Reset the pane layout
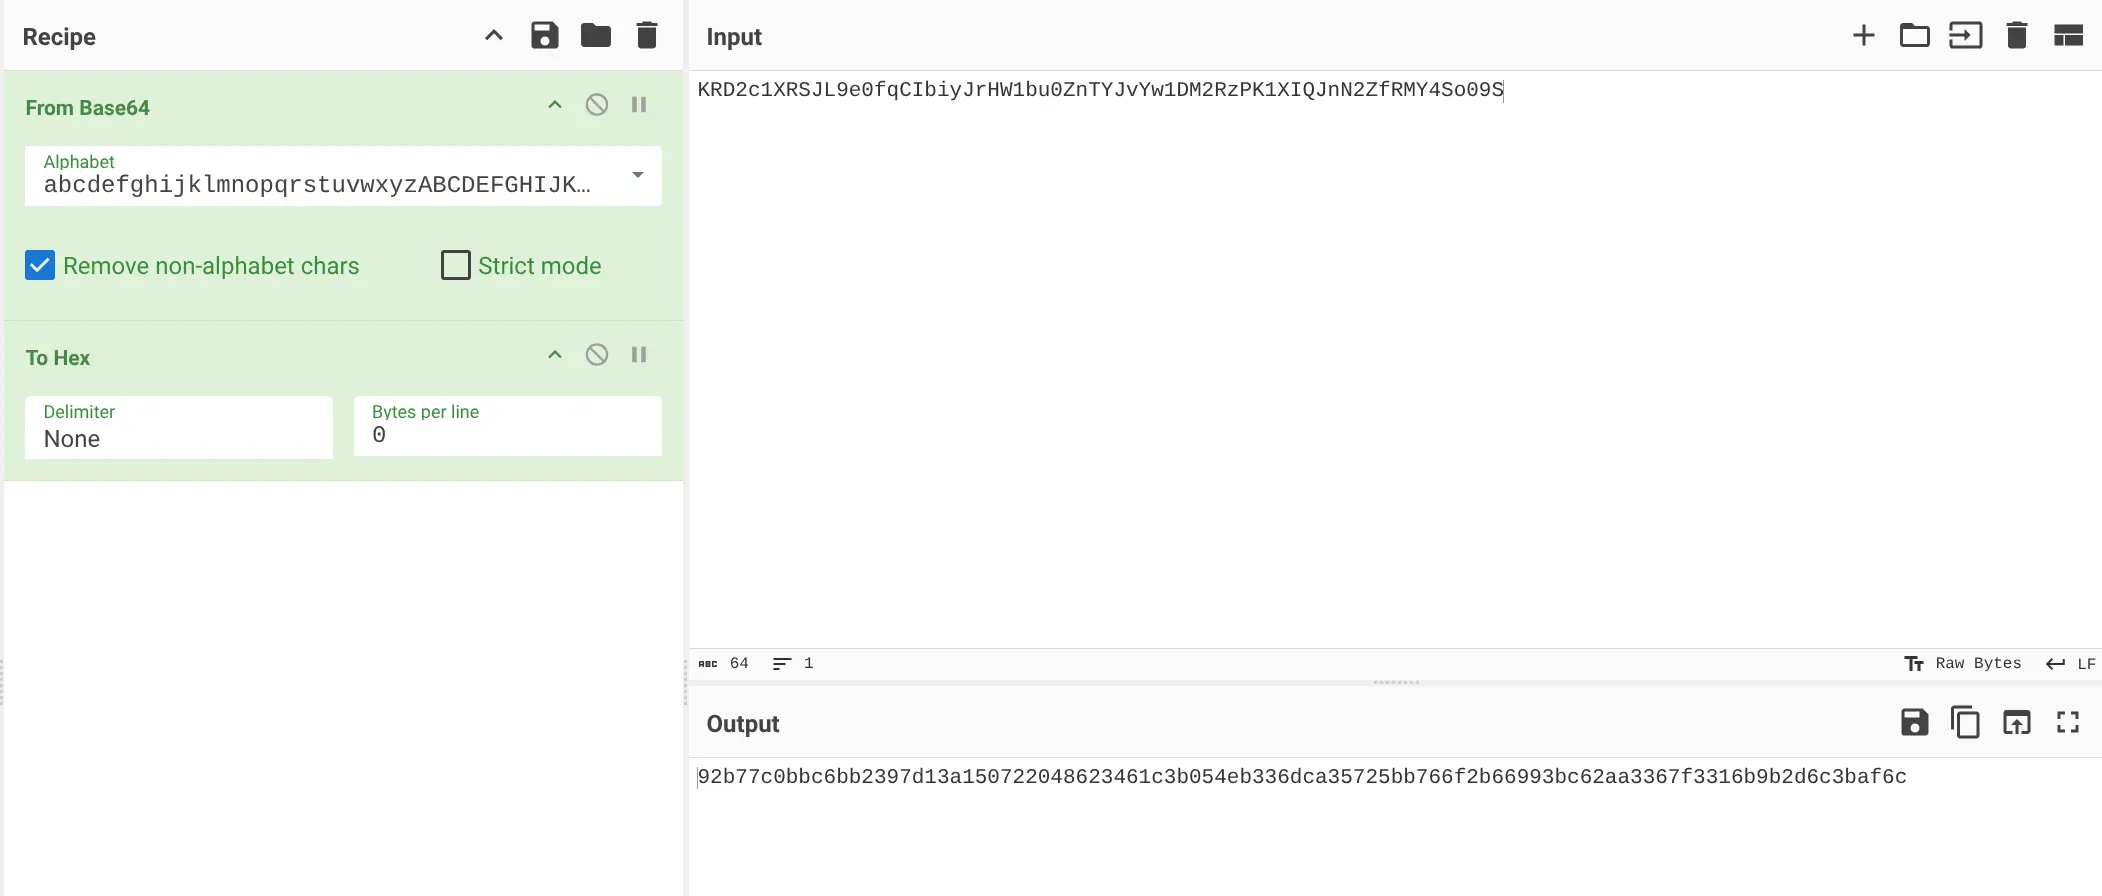The height and width of the screenshot is (896, 2102). coord(2068,36)
